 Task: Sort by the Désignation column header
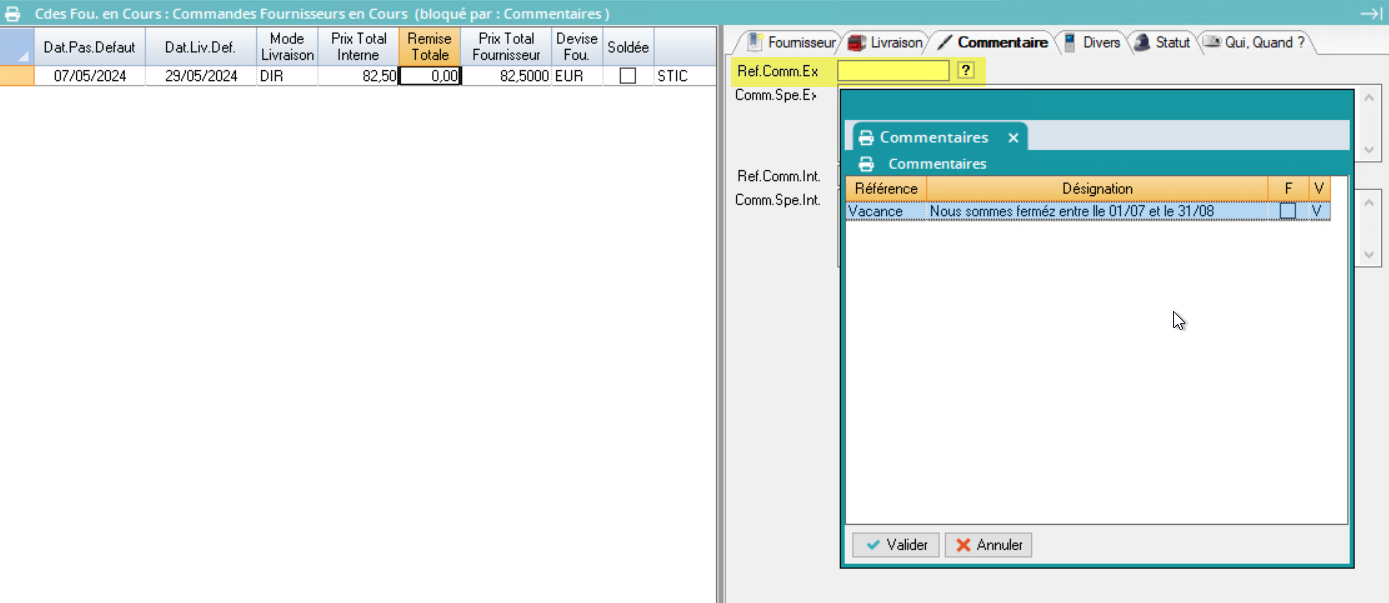point(1097,189)
